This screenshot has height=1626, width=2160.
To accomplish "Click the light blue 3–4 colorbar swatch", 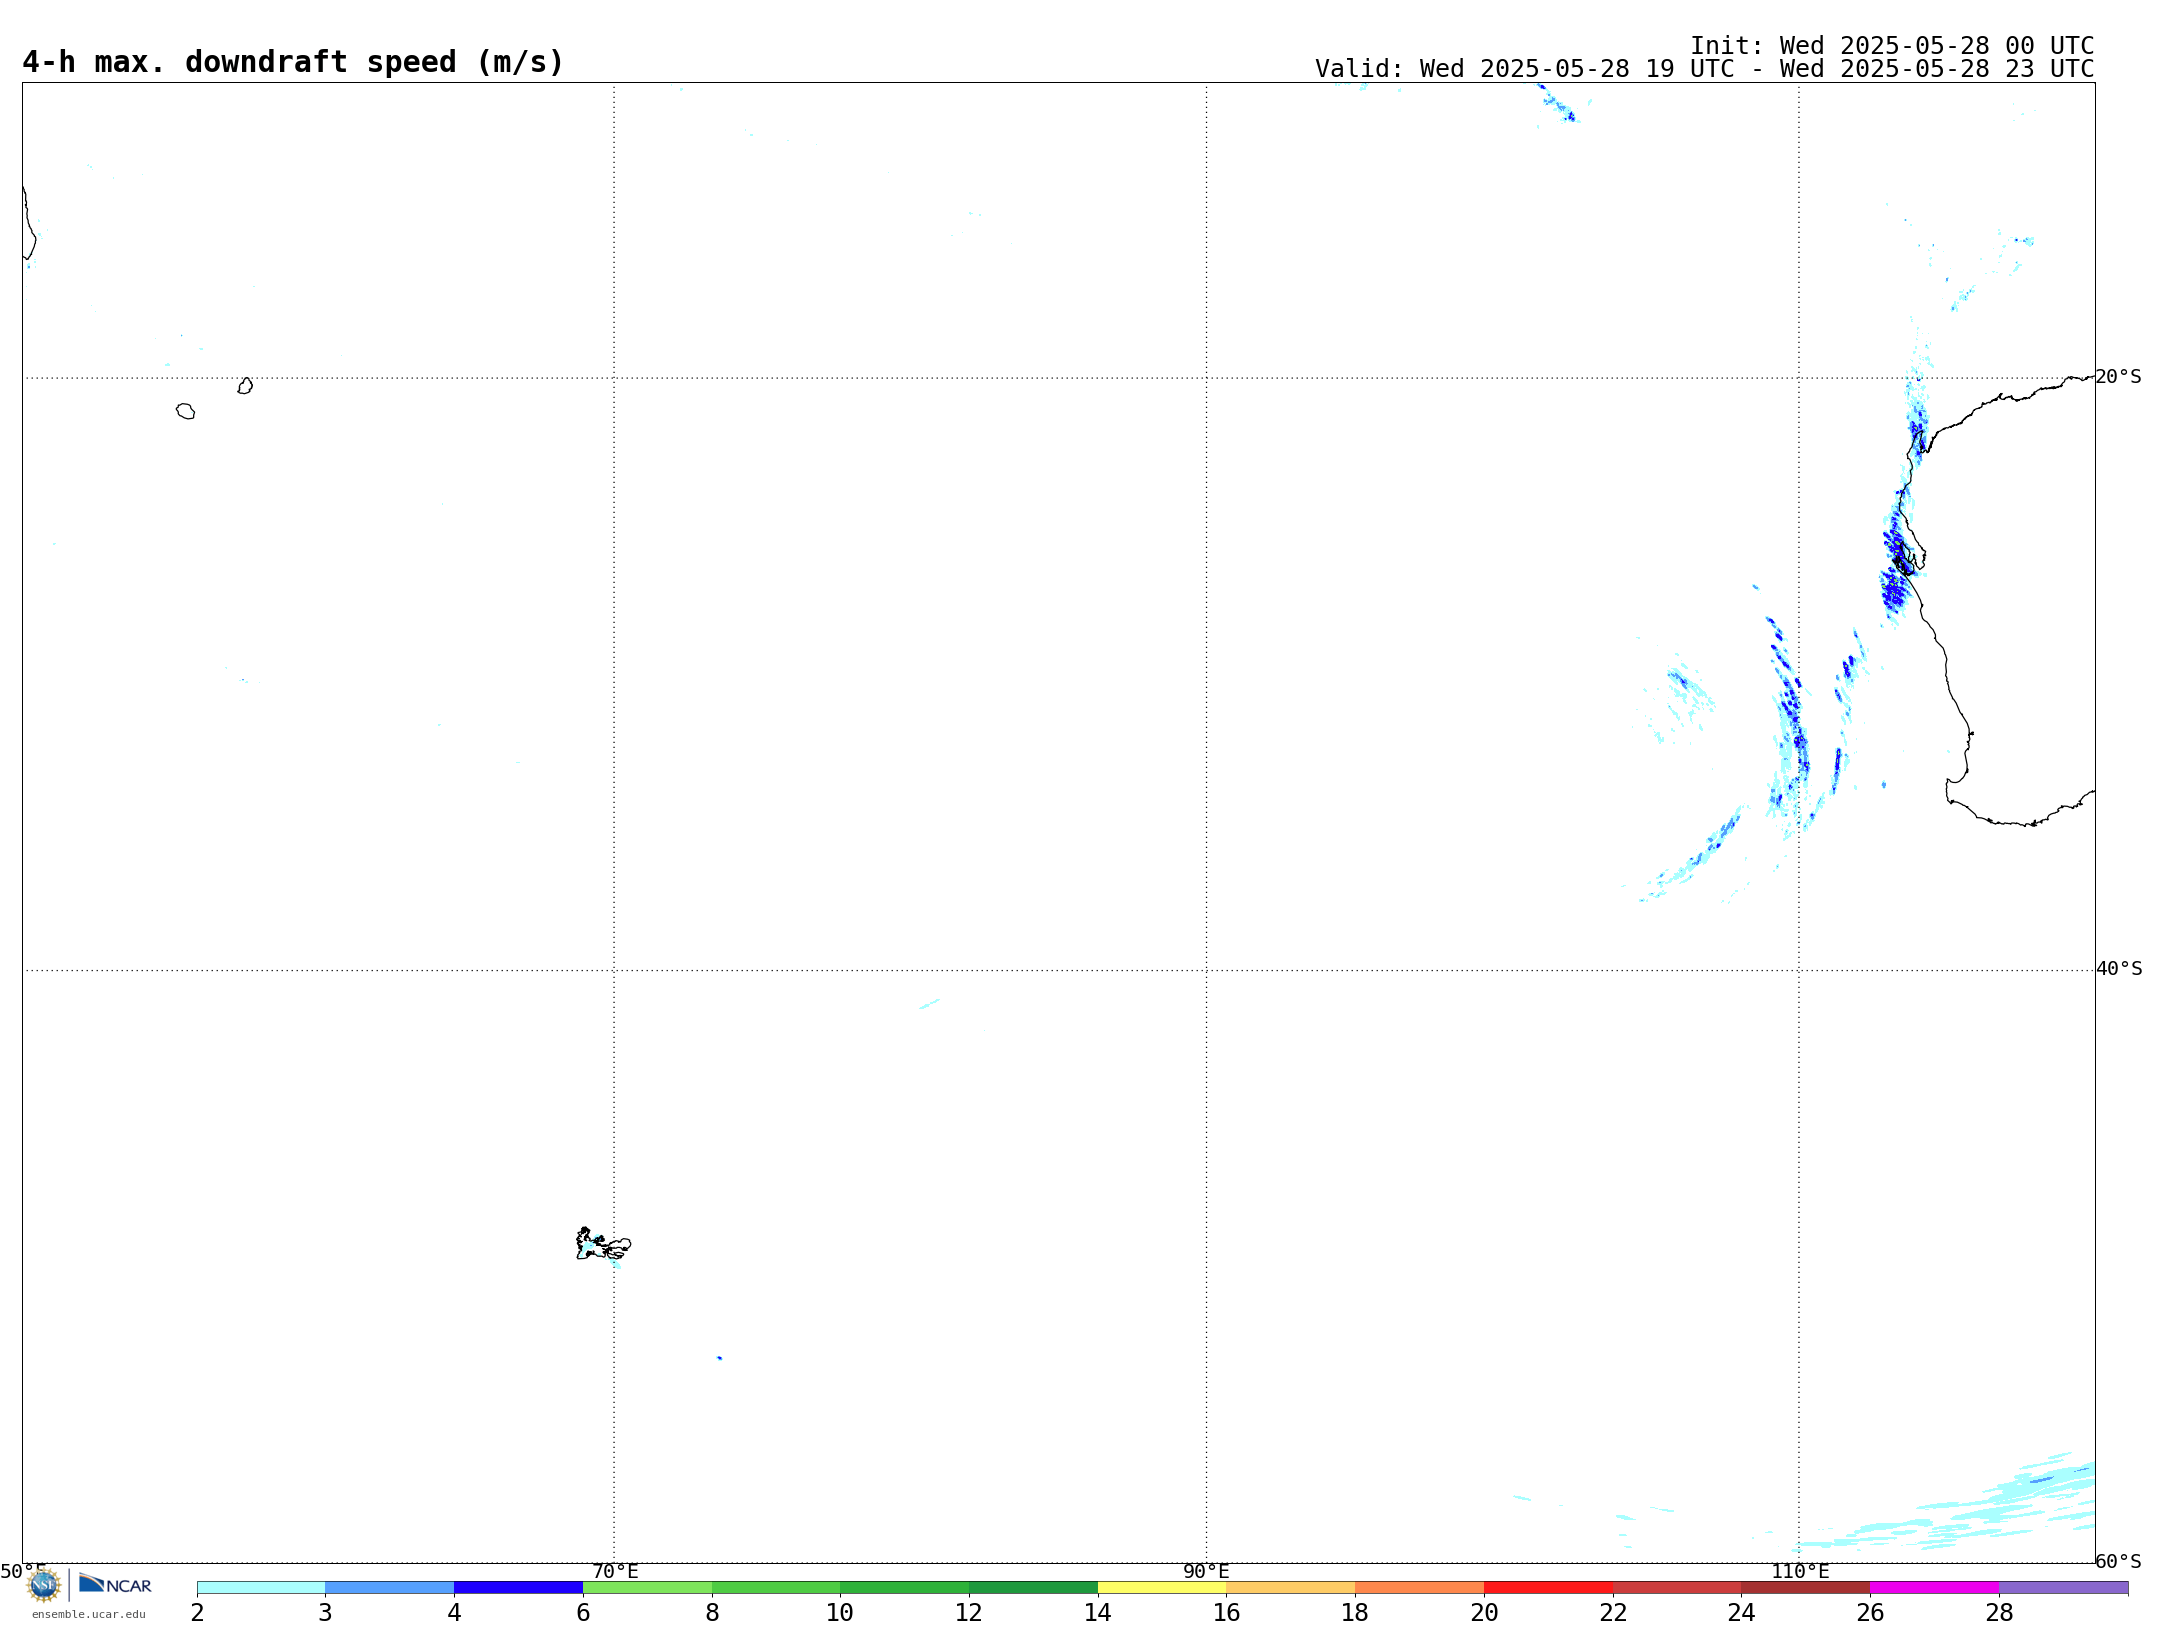I will point(390,1587).
